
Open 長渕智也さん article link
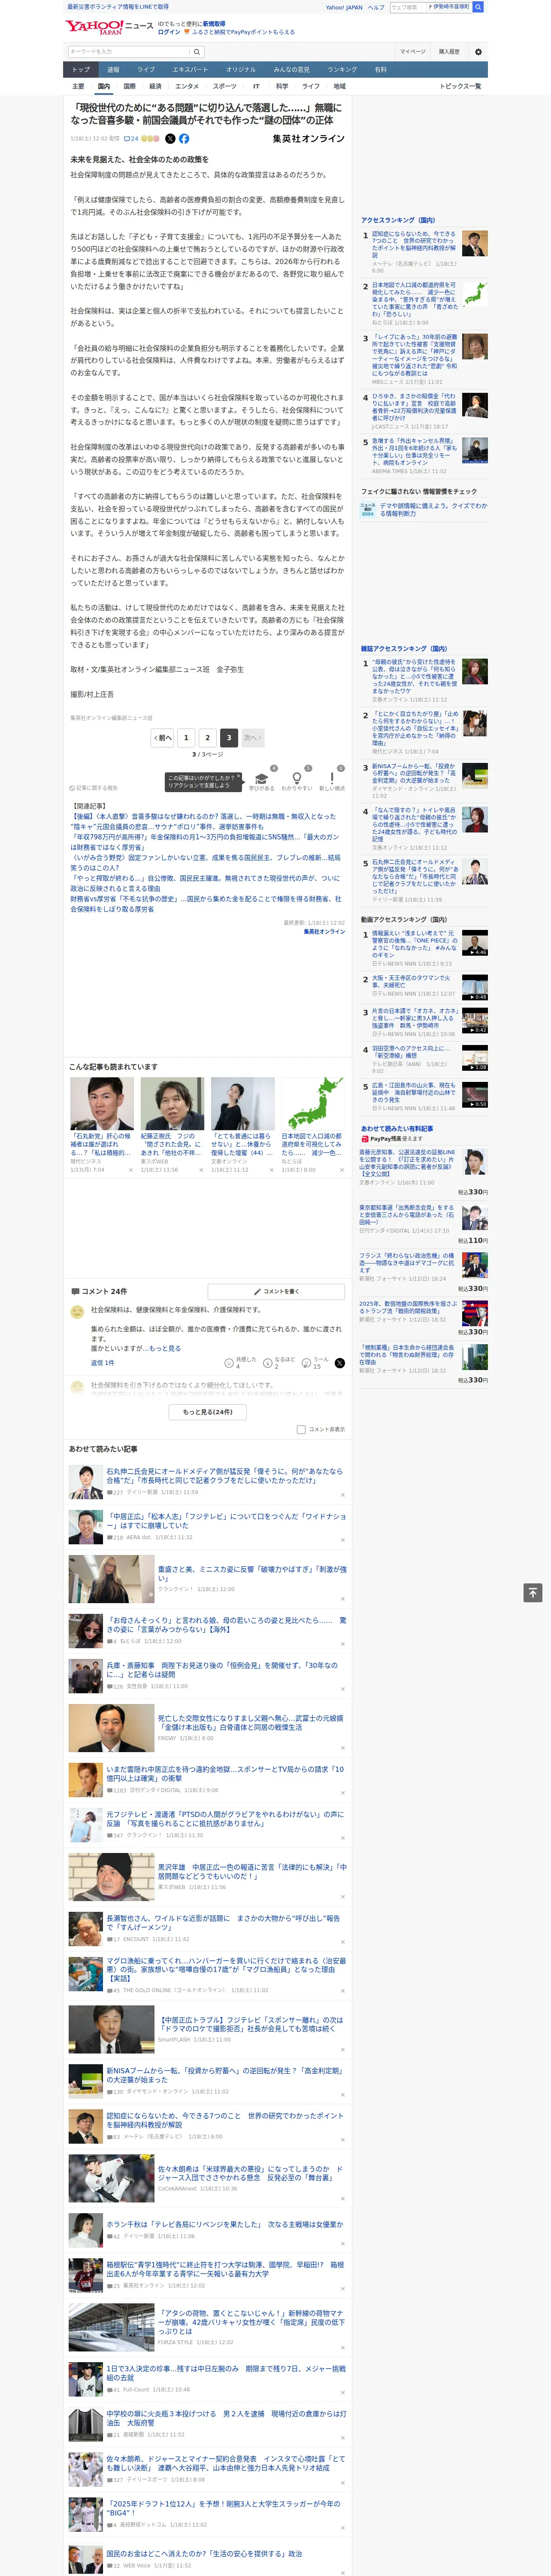click(223, 1922)
